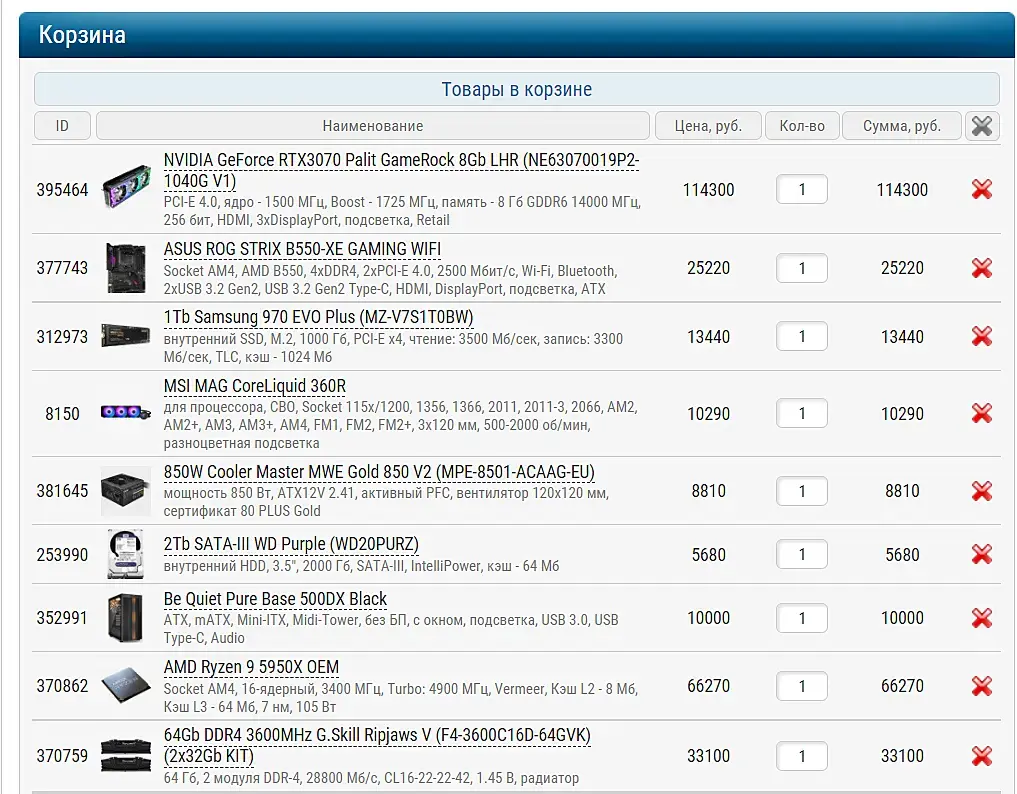The image size is (1017, 794).
Task: Select product ID 253990
Action: click(62, 555)
